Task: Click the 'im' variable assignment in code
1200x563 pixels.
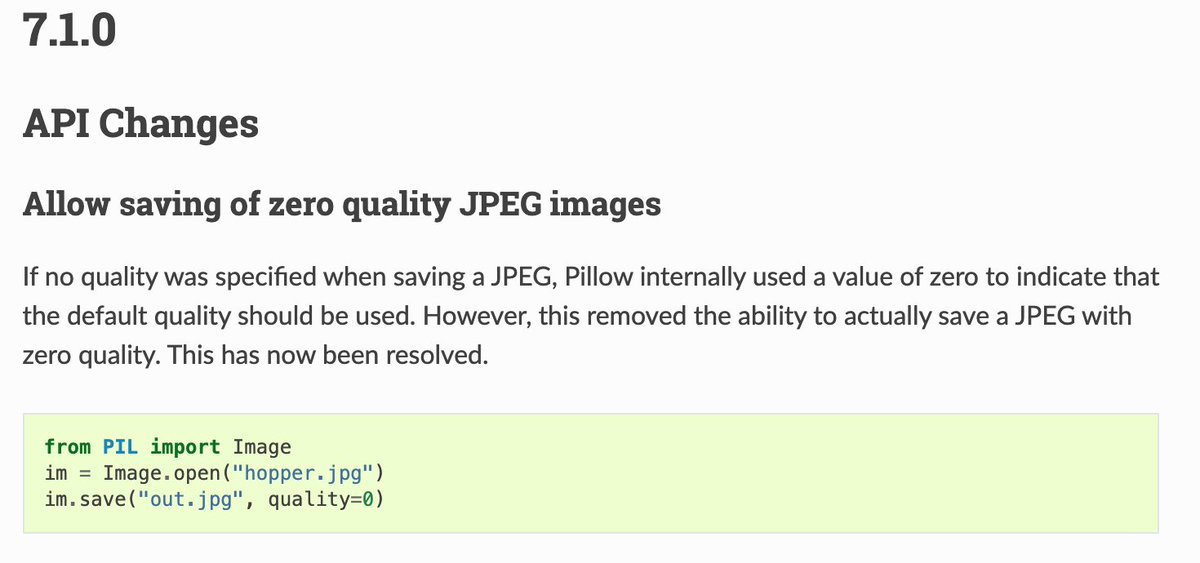Action: (x=56, y=472)
